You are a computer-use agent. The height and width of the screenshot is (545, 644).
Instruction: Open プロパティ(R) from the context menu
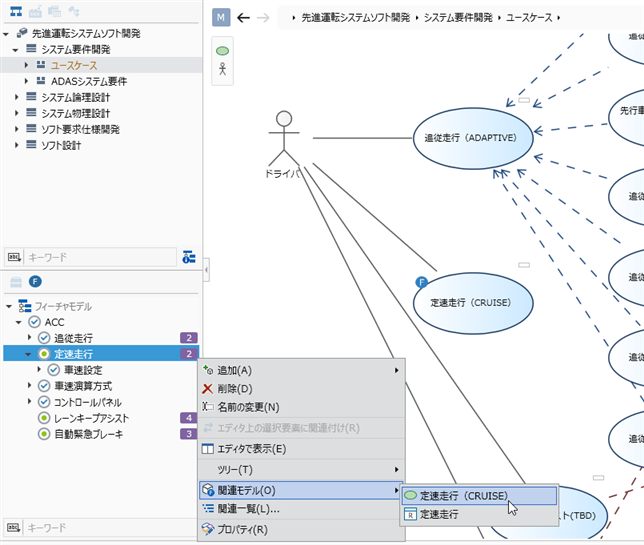pos(242,529)
